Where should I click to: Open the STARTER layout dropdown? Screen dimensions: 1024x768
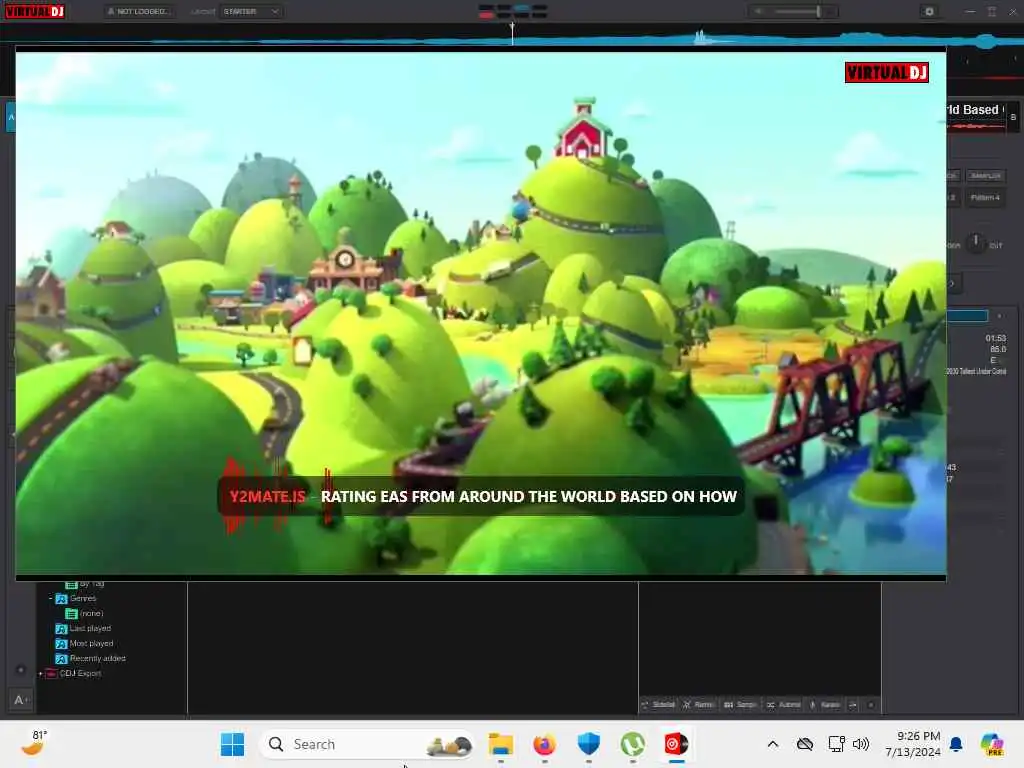tap(251, 11)
